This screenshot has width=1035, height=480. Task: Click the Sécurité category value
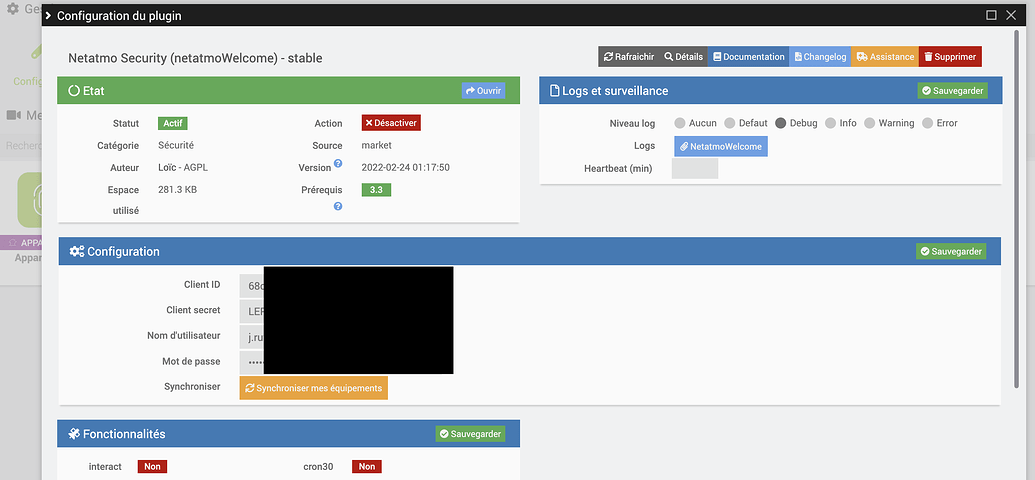tap(176, 145)
